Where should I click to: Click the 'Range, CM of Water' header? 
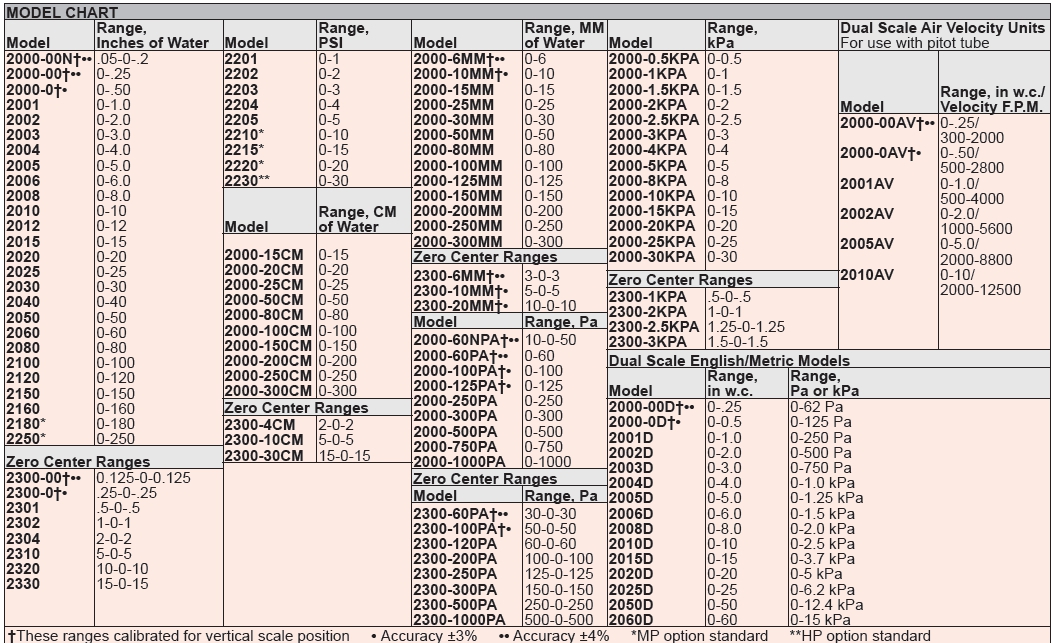(x=350, y=219)
